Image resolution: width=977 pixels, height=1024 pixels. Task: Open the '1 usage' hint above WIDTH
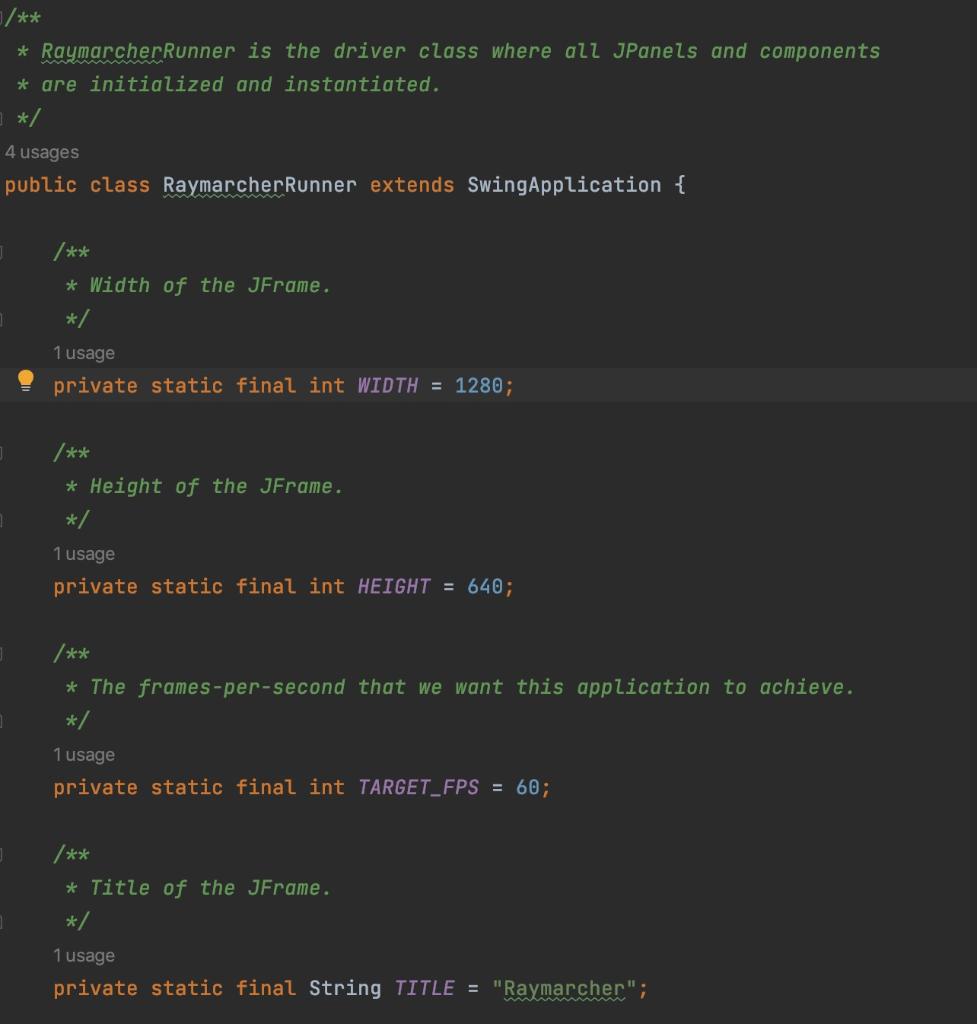[84, 353]
